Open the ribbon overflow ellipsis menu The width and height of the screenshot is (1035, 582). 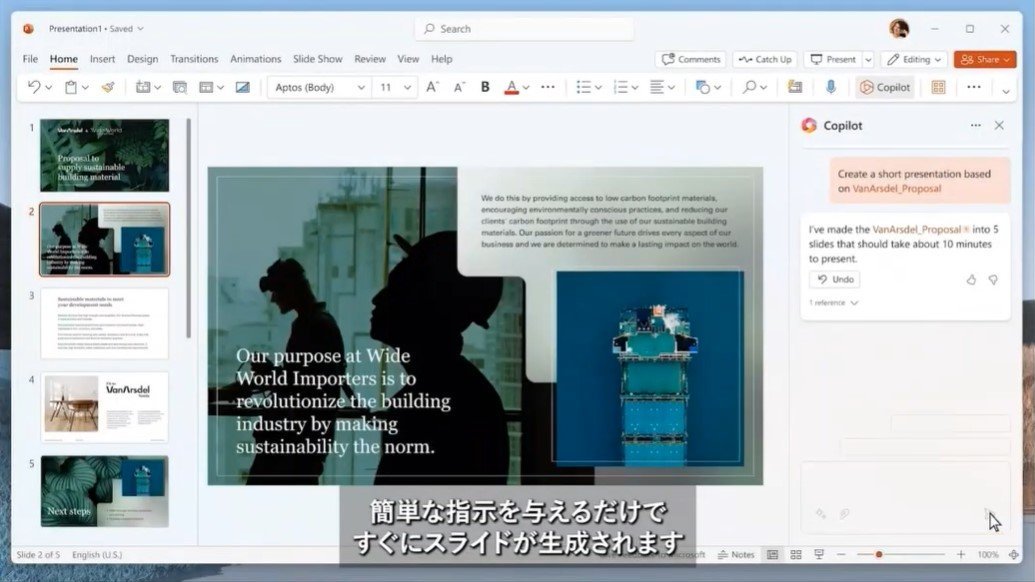(974, 87)
